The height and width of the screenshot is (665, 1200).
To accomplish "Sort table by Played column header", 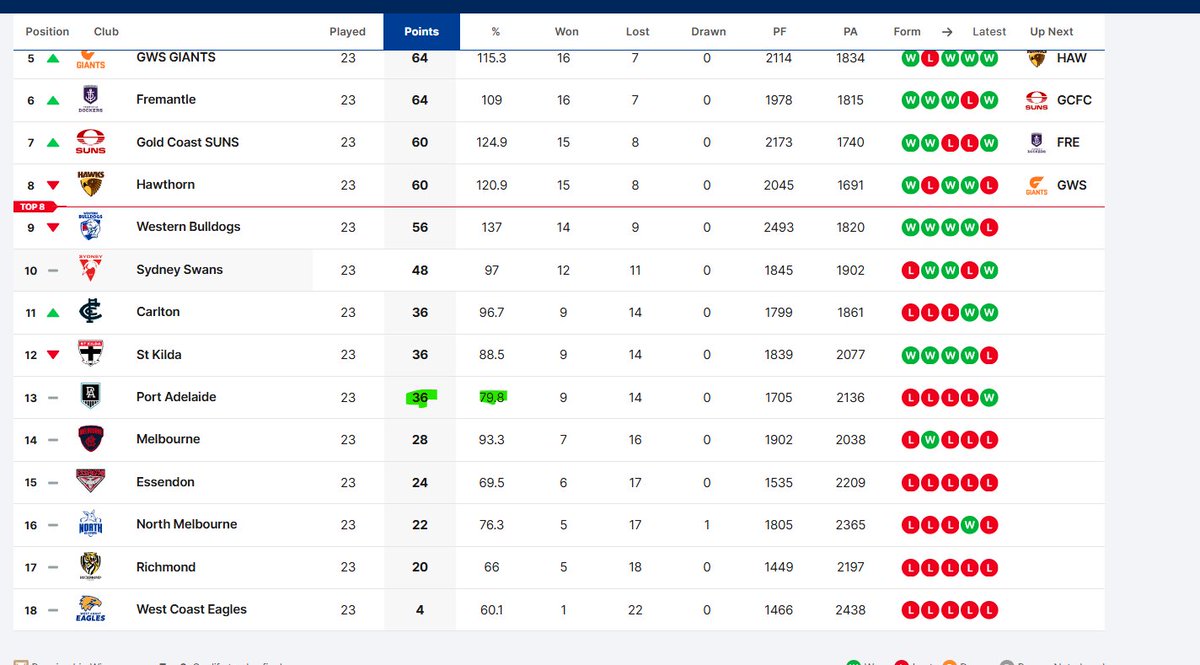I will 347,31.
